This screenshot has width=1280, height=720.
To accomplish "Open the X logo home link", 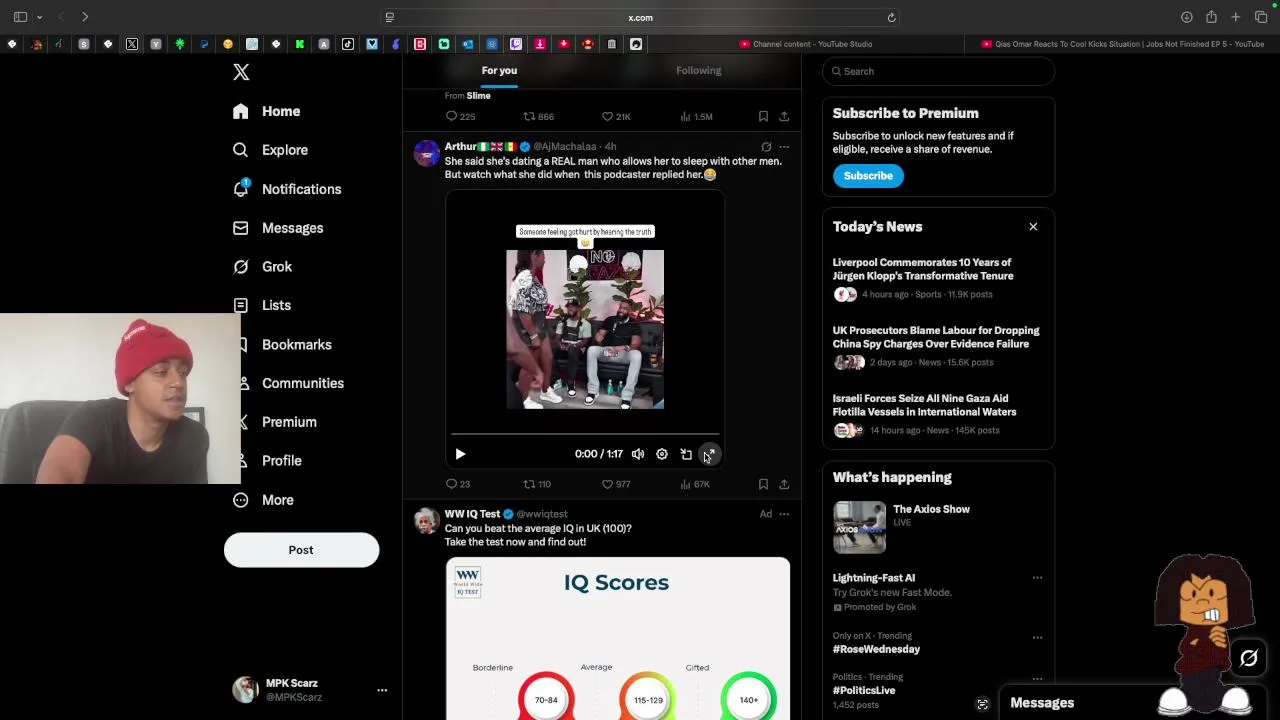I will (241, 72).
